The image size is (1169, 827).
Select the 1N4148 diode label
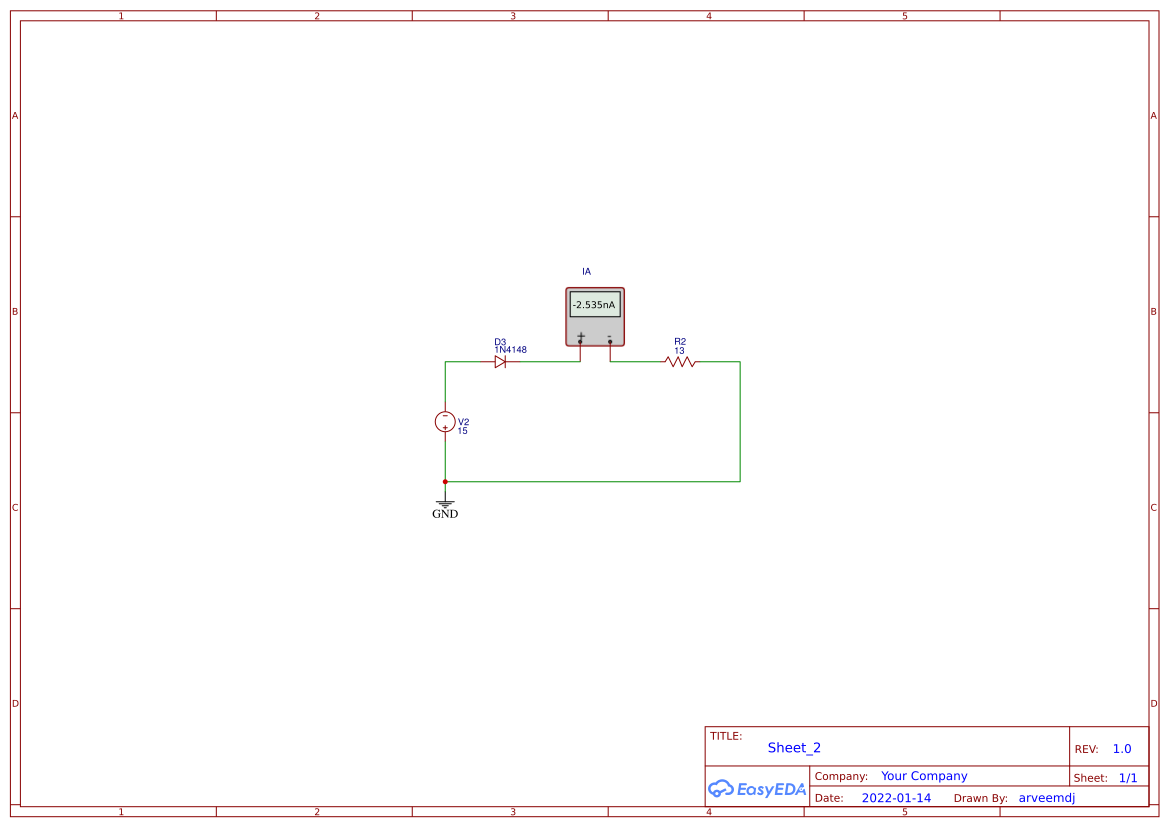[x=511, y=350]
